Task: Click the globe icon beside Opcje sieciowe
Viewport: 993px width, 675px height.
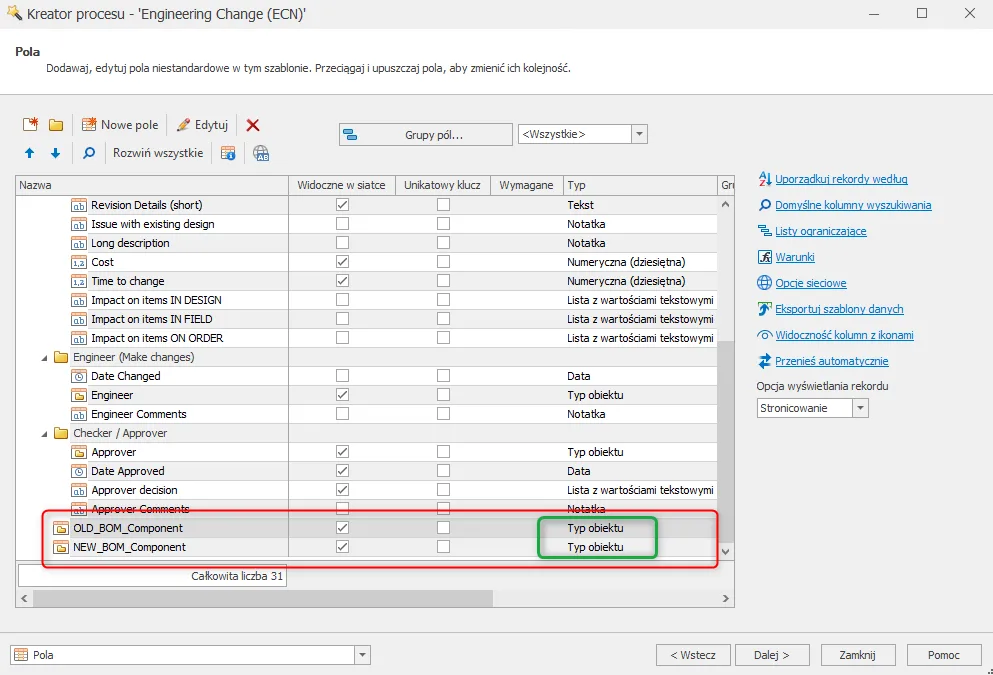Action: tap(764, 283)
